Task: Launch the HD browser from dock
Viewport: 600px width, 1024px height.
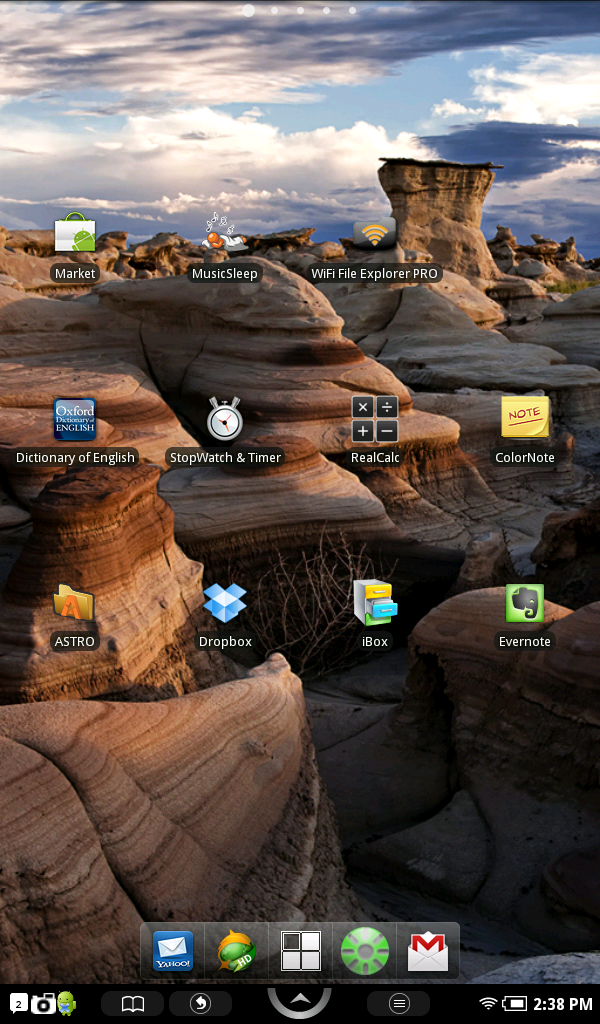Action: tap(236, 952)
